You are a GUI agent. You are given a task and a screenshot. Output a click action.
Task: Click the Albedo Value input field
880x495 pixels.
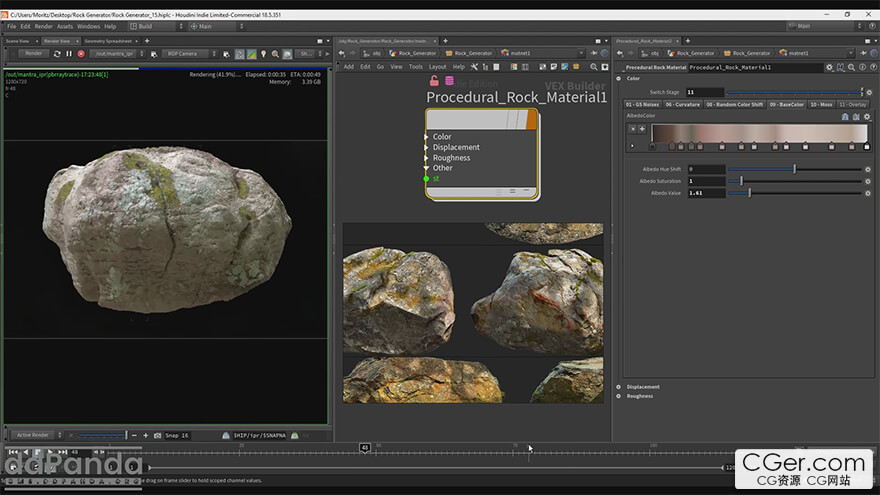click(705, 192)
